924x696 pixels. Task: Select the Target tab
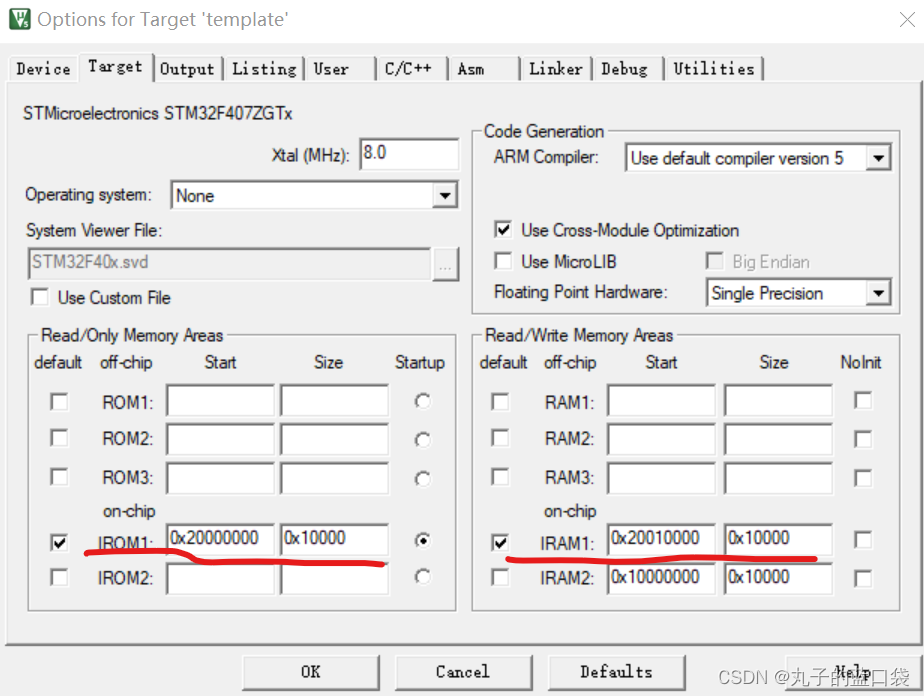point(116,67)
